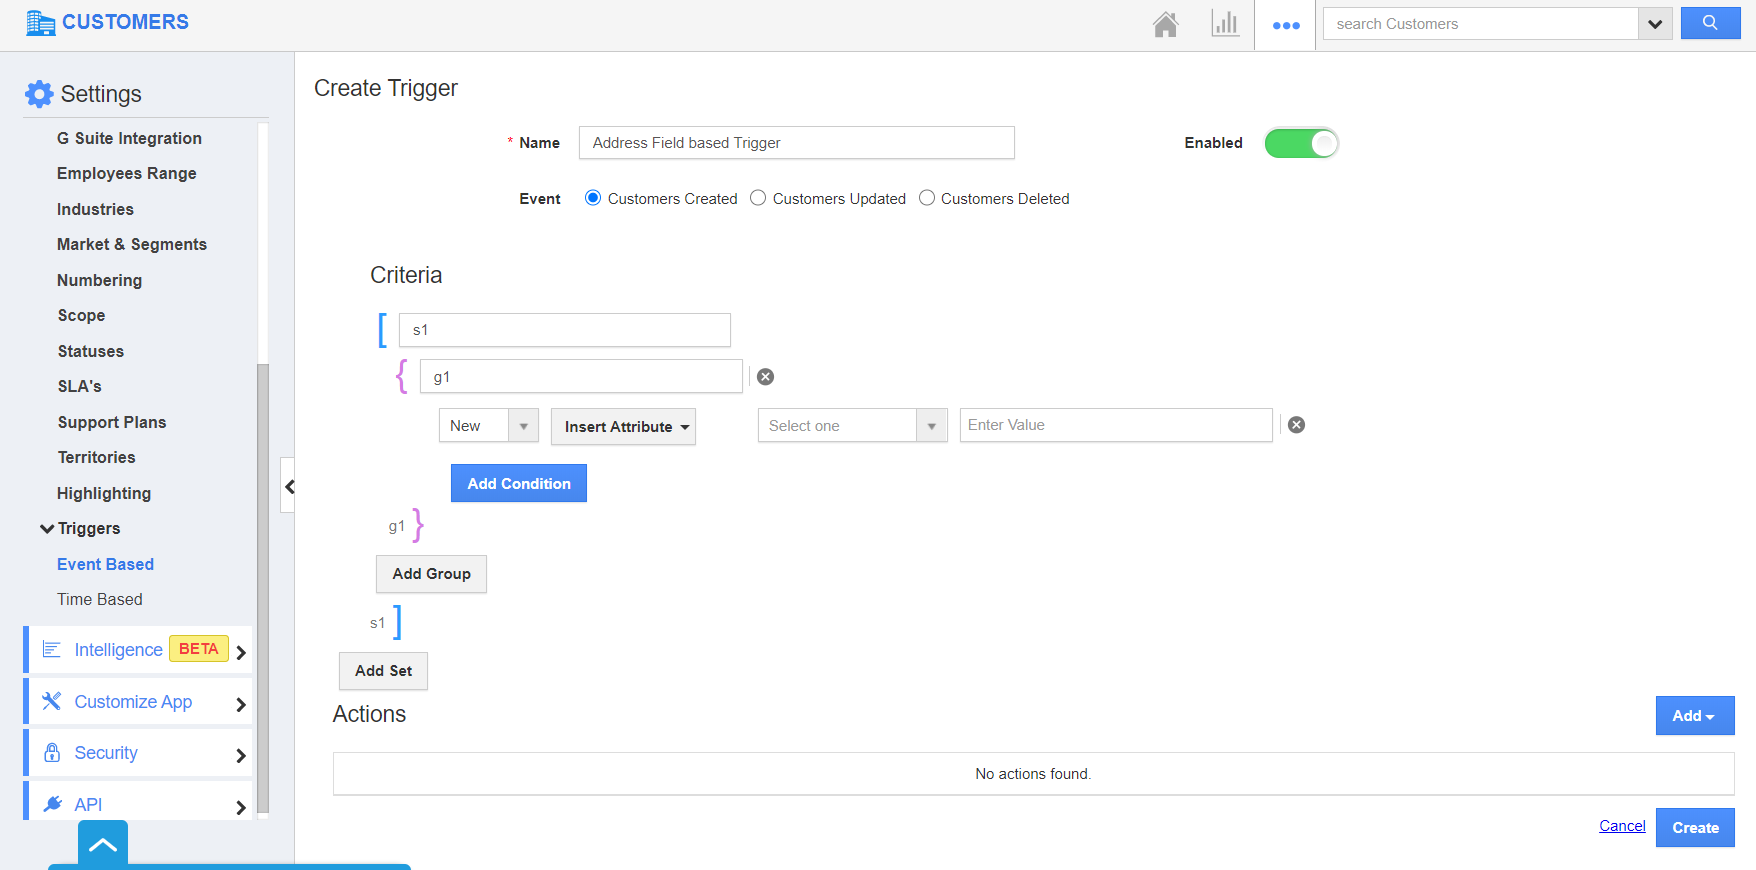Open the Home icon in top bar
This screenshot has width=1756, height=870.
(1165, 24)
